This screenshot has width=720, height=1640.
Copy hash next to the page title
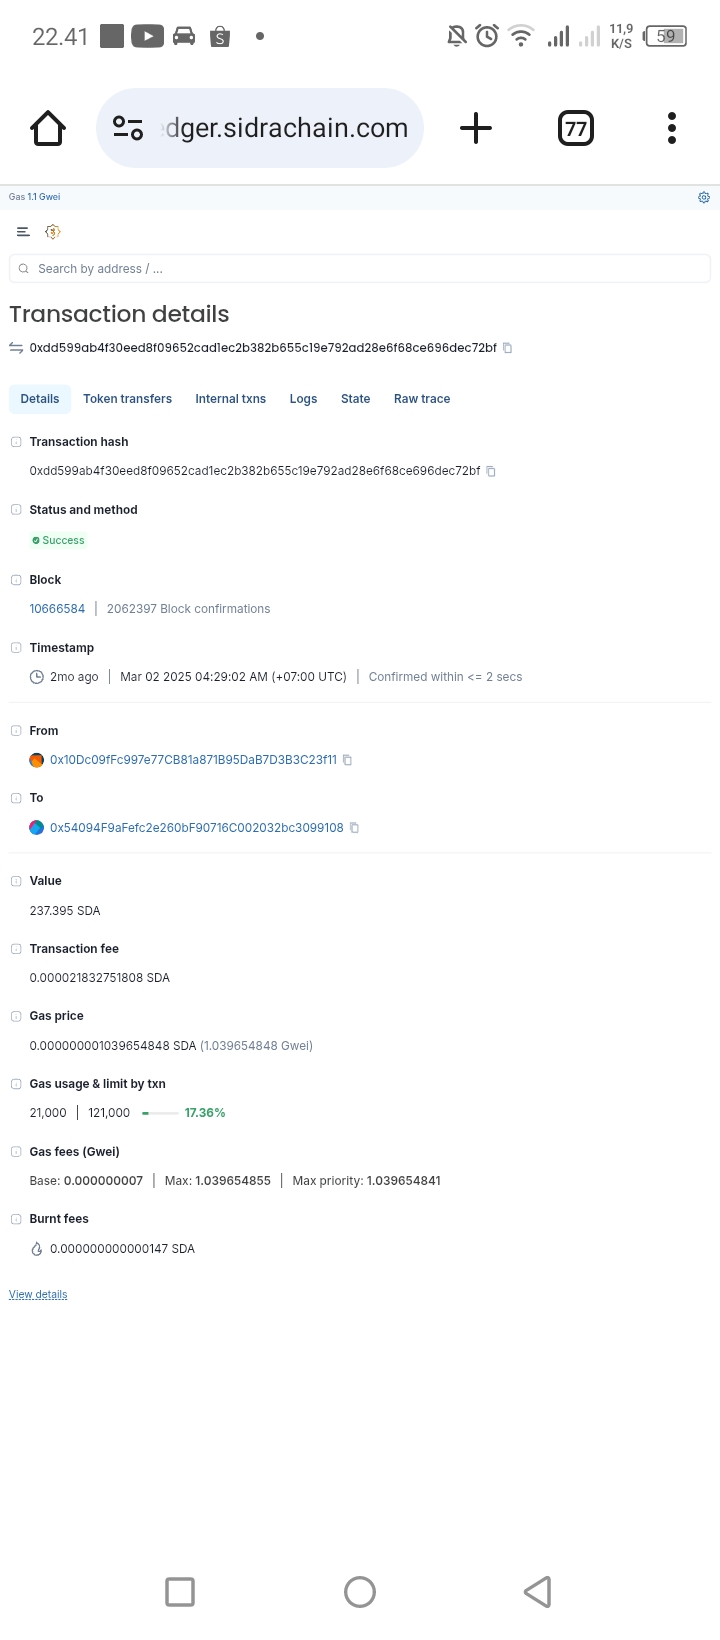[507, 348]
